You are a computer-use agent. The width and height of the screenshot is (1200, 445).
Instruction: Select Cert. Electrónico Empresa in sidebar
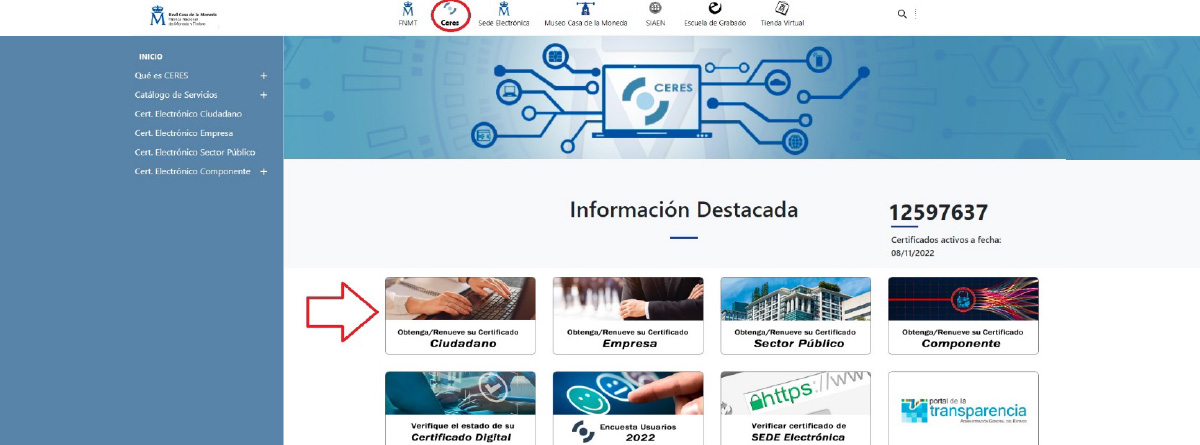point(184,133)
